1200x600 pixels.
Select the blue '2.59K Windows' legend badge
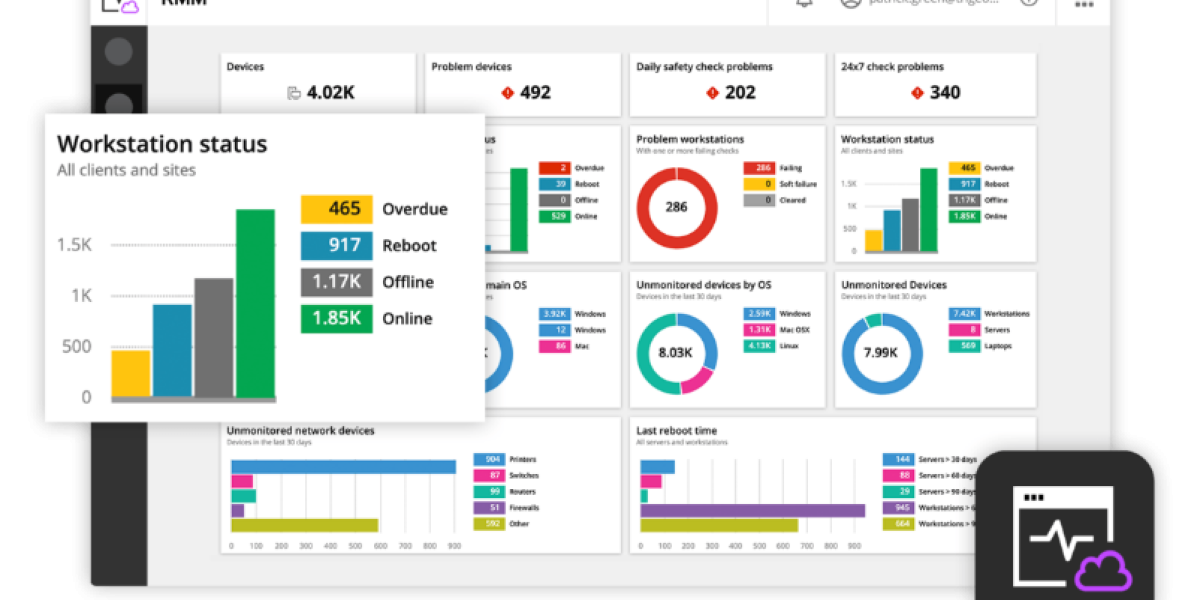click(761, 314)
